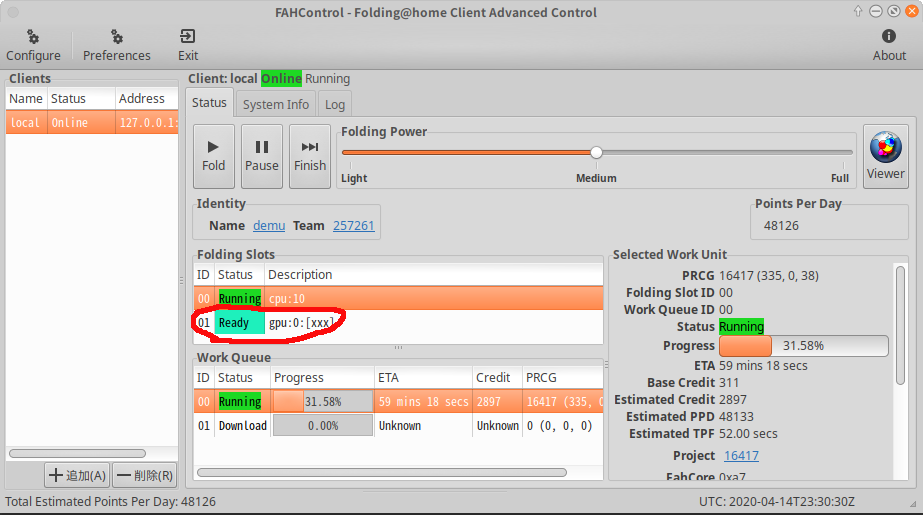The width and height of the screenshot is (923, 515).
Task: Open the About dialog icon
Action: pos(888,45)
